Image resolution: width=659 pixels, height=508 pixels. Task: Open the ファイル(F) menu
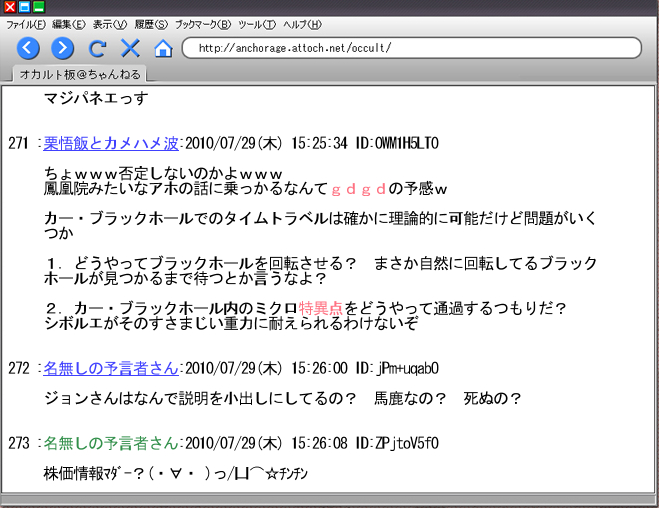[x=26, y=24]
